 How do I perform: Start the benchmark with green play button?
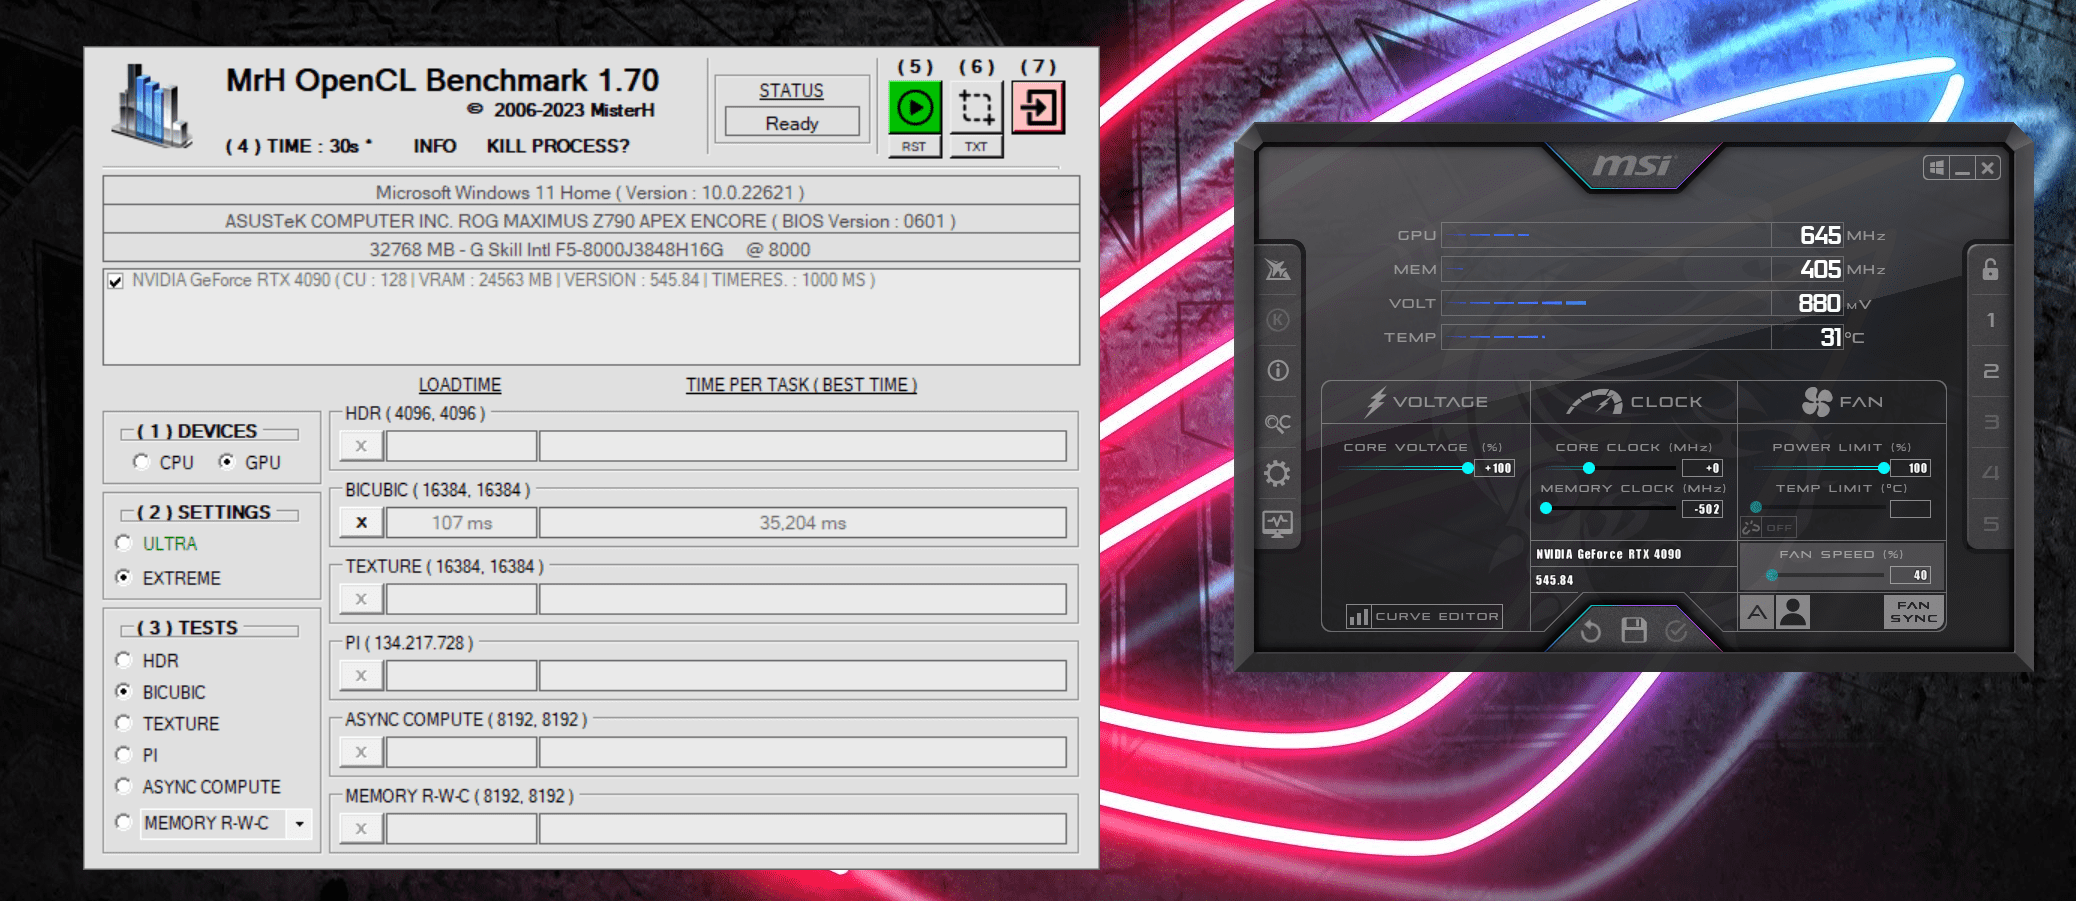tap(914, 107)
